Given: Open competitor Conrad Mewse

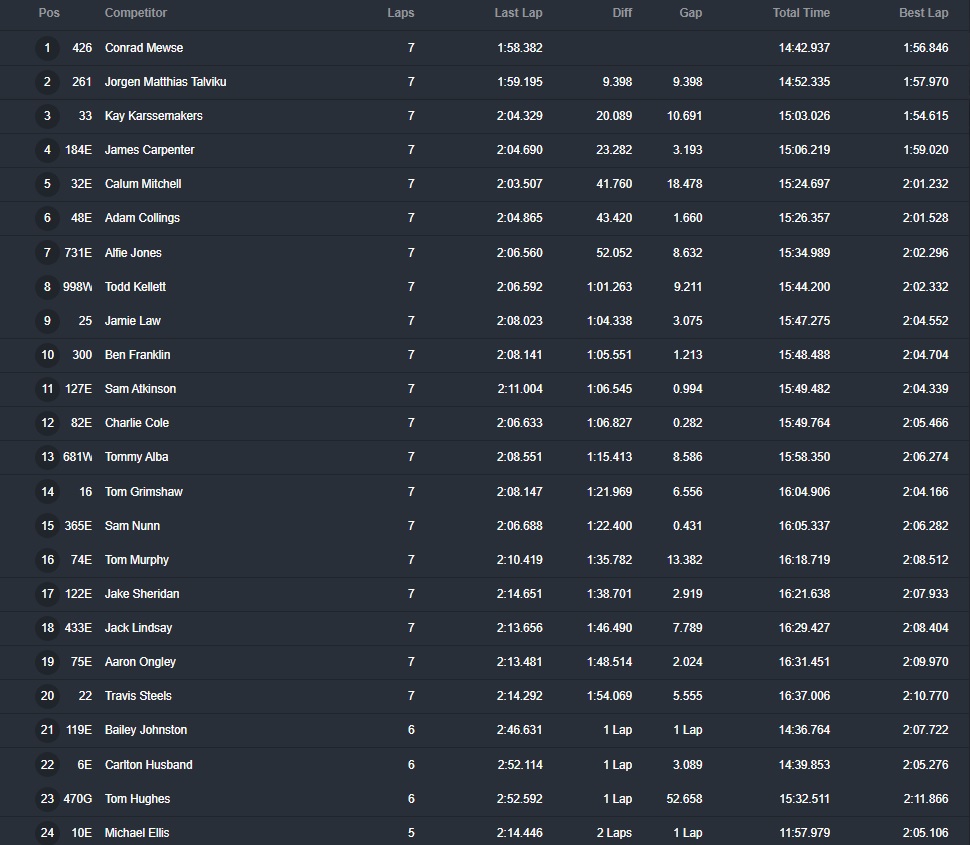Looking at the screenshot, I should coord(144,48).
